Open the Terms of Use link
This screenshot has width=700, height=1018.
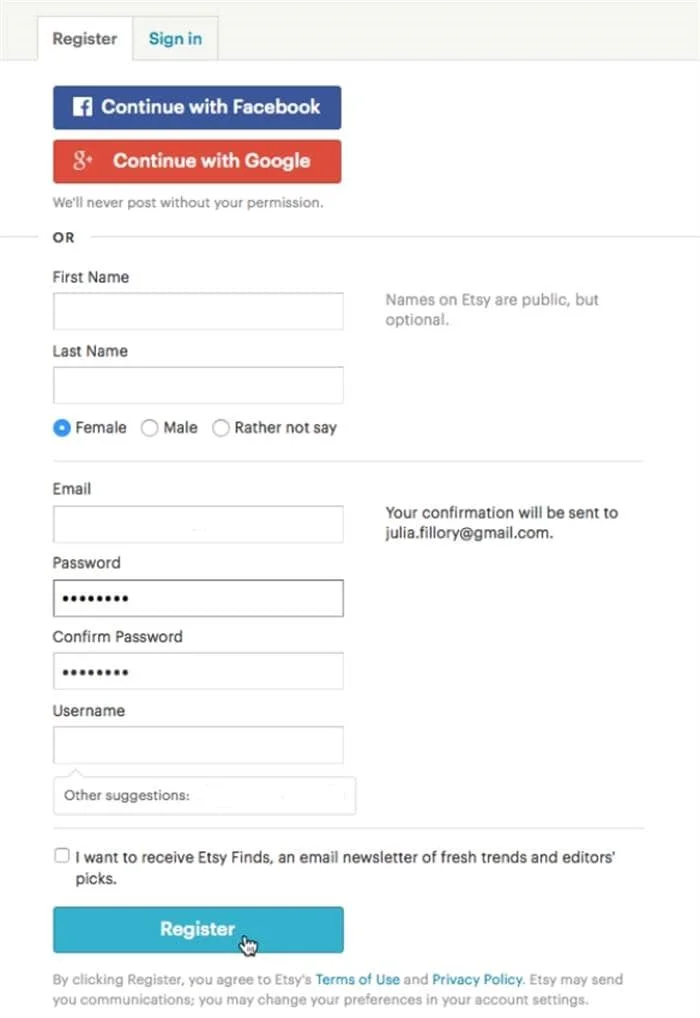[357, 979]
